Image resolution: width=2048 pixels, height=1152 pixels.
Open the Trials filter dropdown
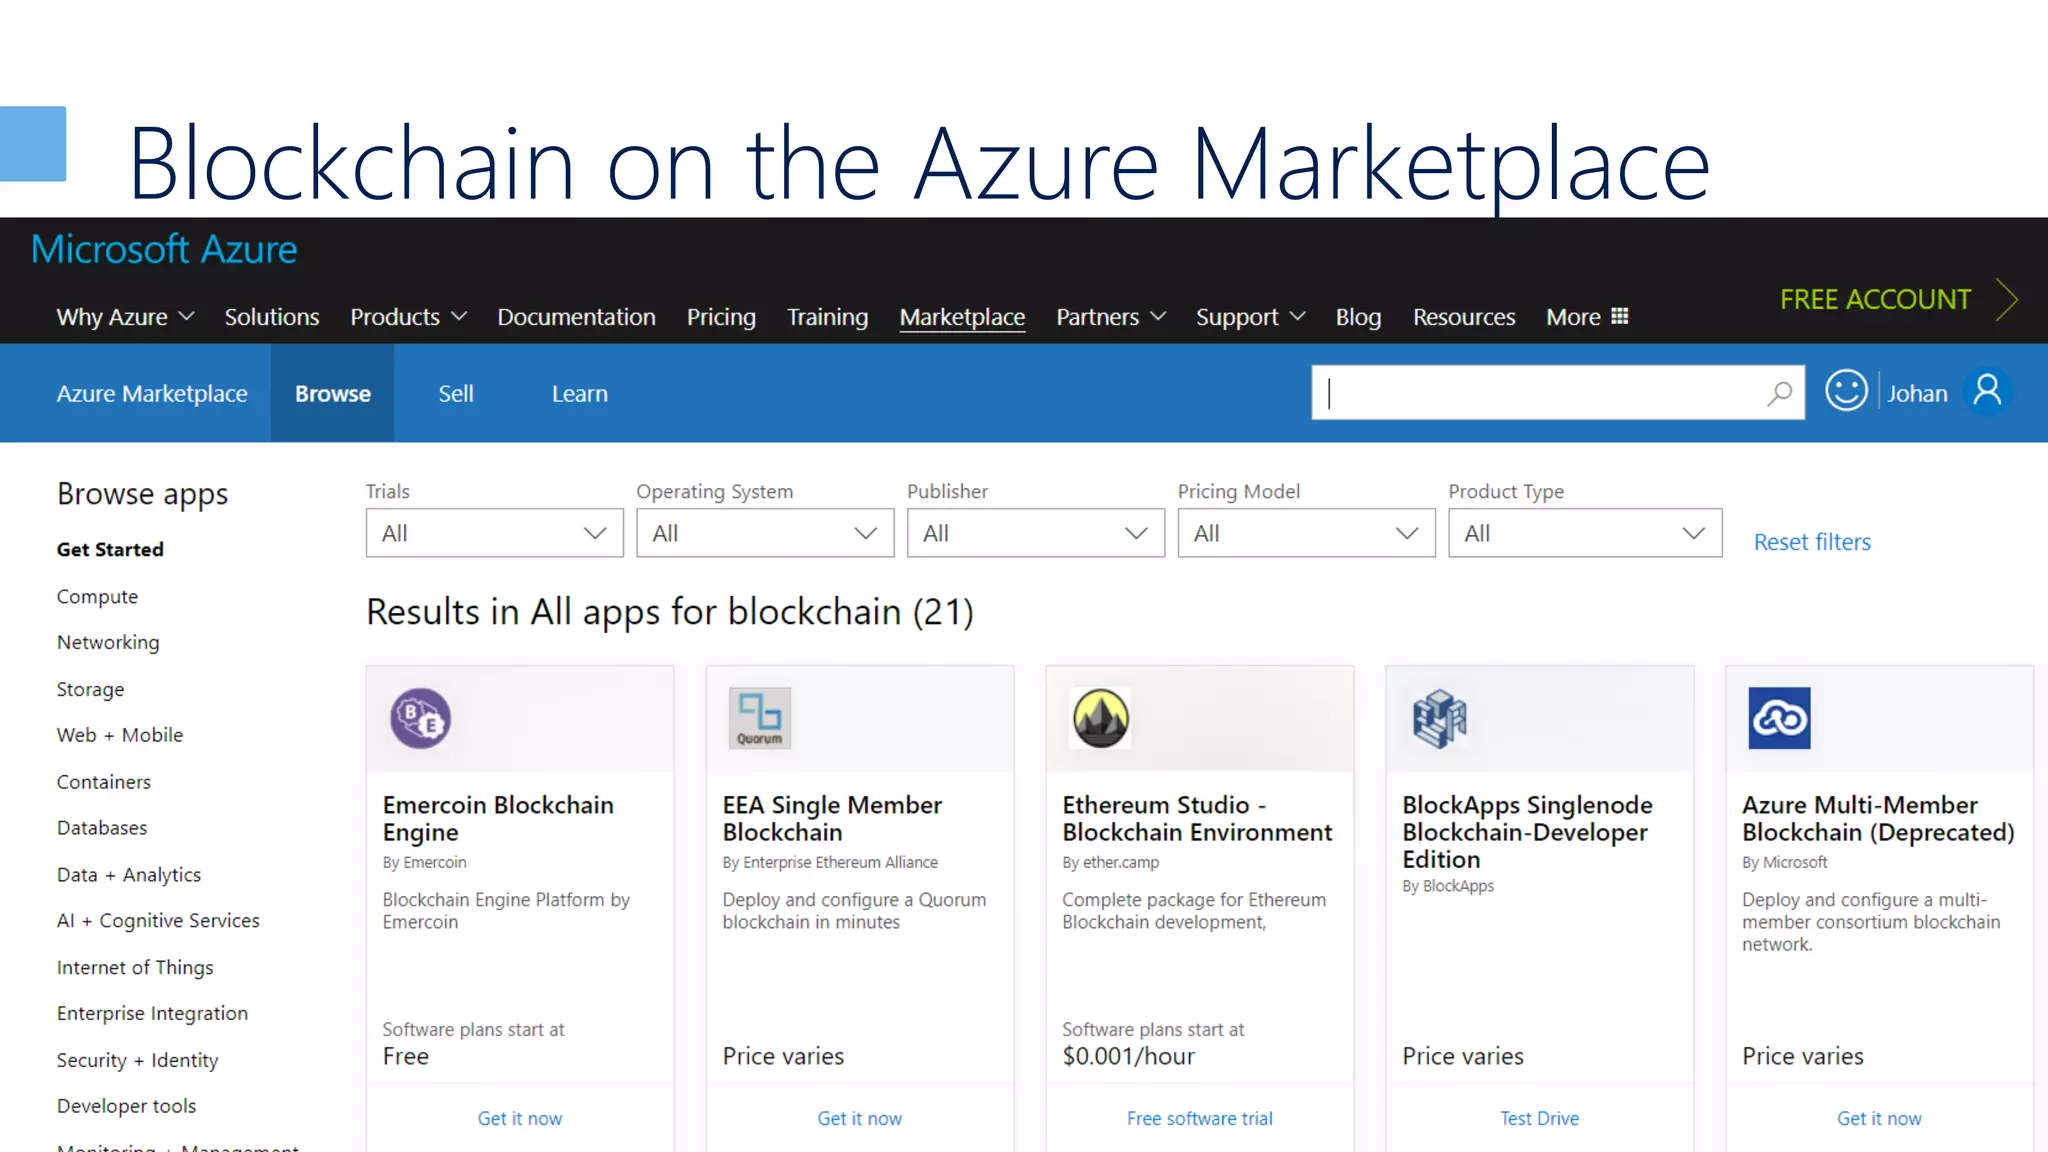[494, 533]
